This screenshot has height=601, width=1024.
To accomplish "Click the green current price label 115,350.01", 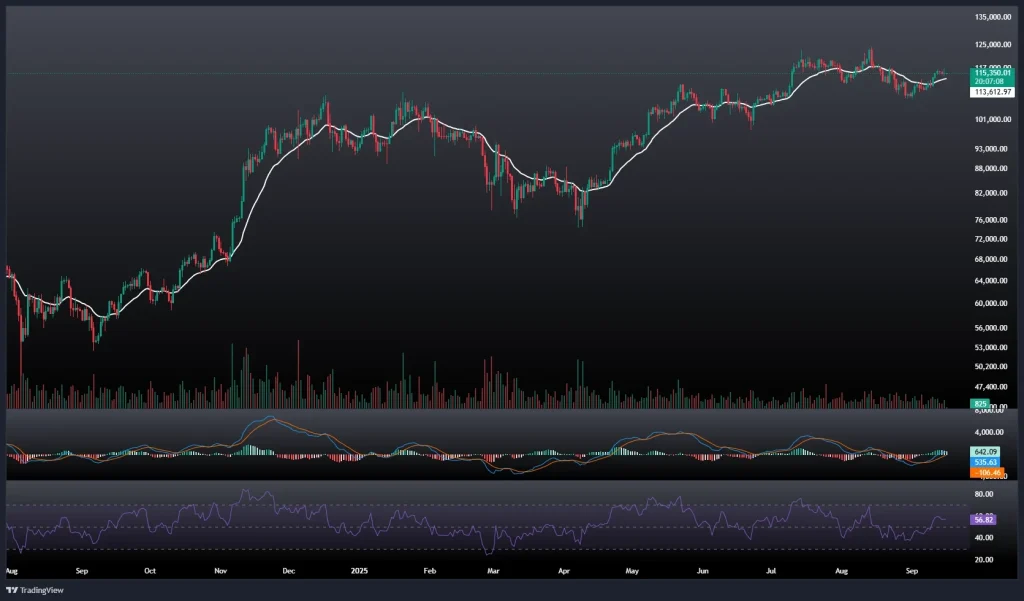I will click(x=992, y=74).
